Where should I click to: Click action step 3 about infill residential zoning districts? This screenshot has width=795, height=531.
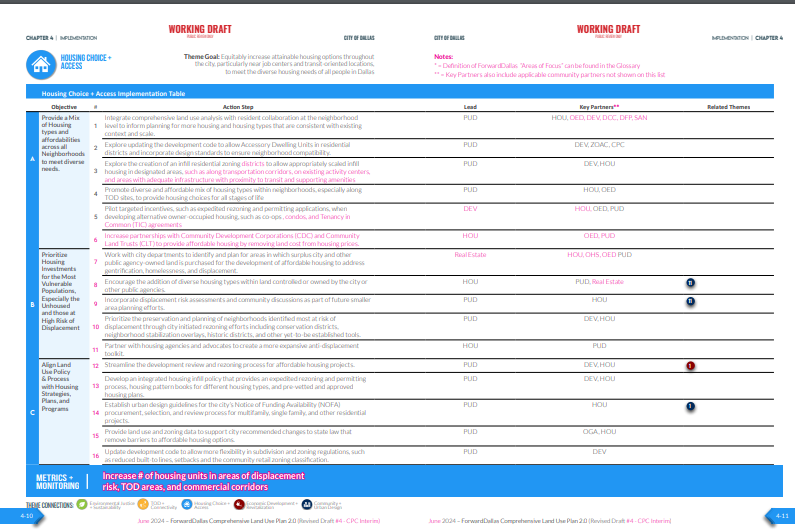[237, 172]
